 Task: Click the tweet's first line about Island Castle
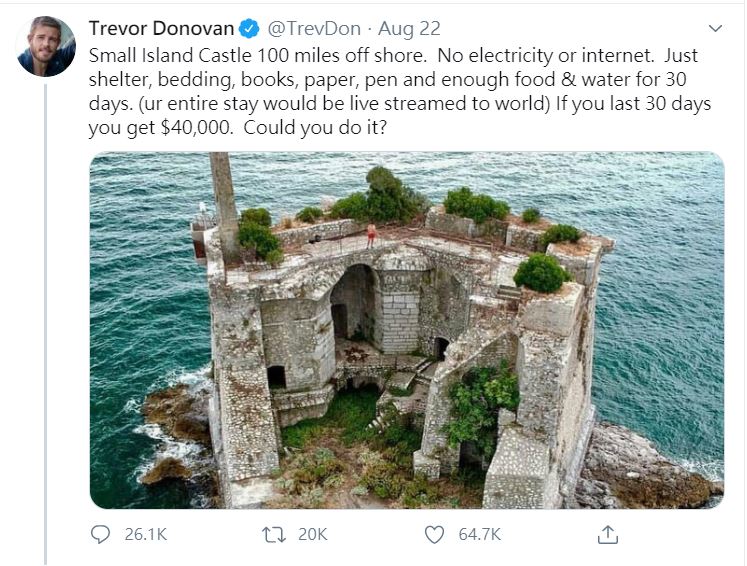pos(393,56)
